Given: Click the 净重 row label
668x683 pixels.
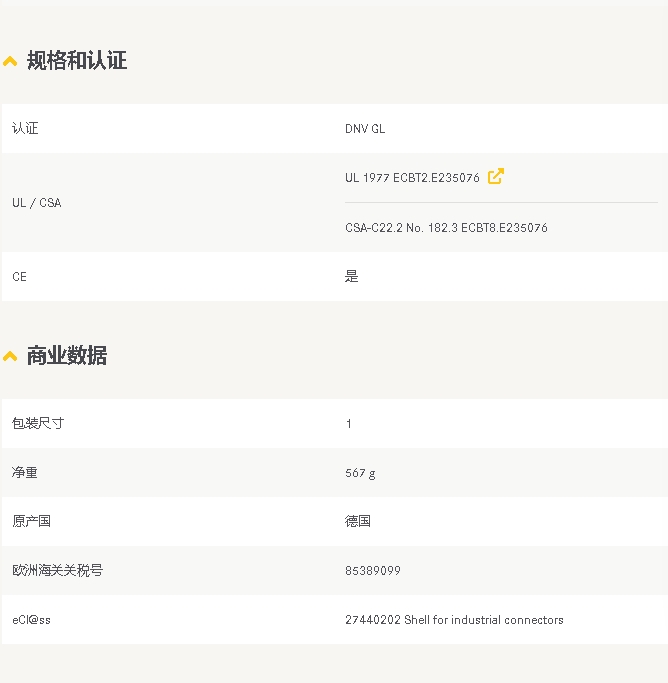Looking at the screenshot, I should click(x=25, y=473).
